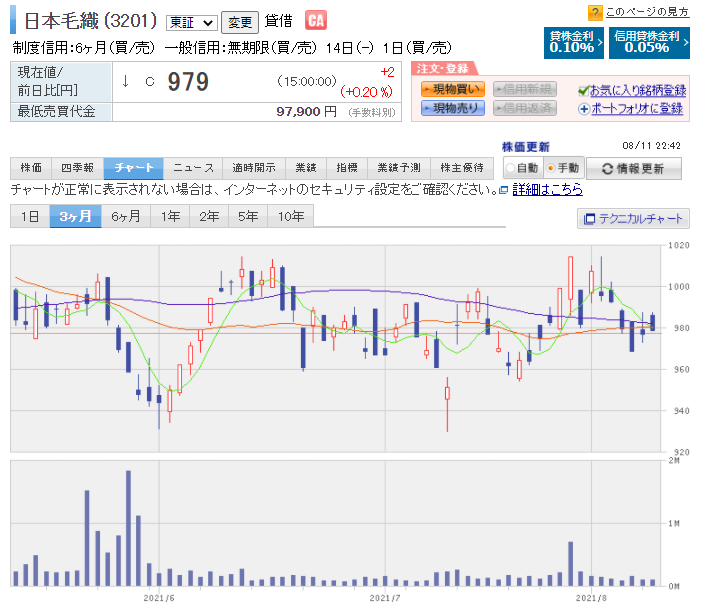Select 自動 price update radio

(510, 169)
